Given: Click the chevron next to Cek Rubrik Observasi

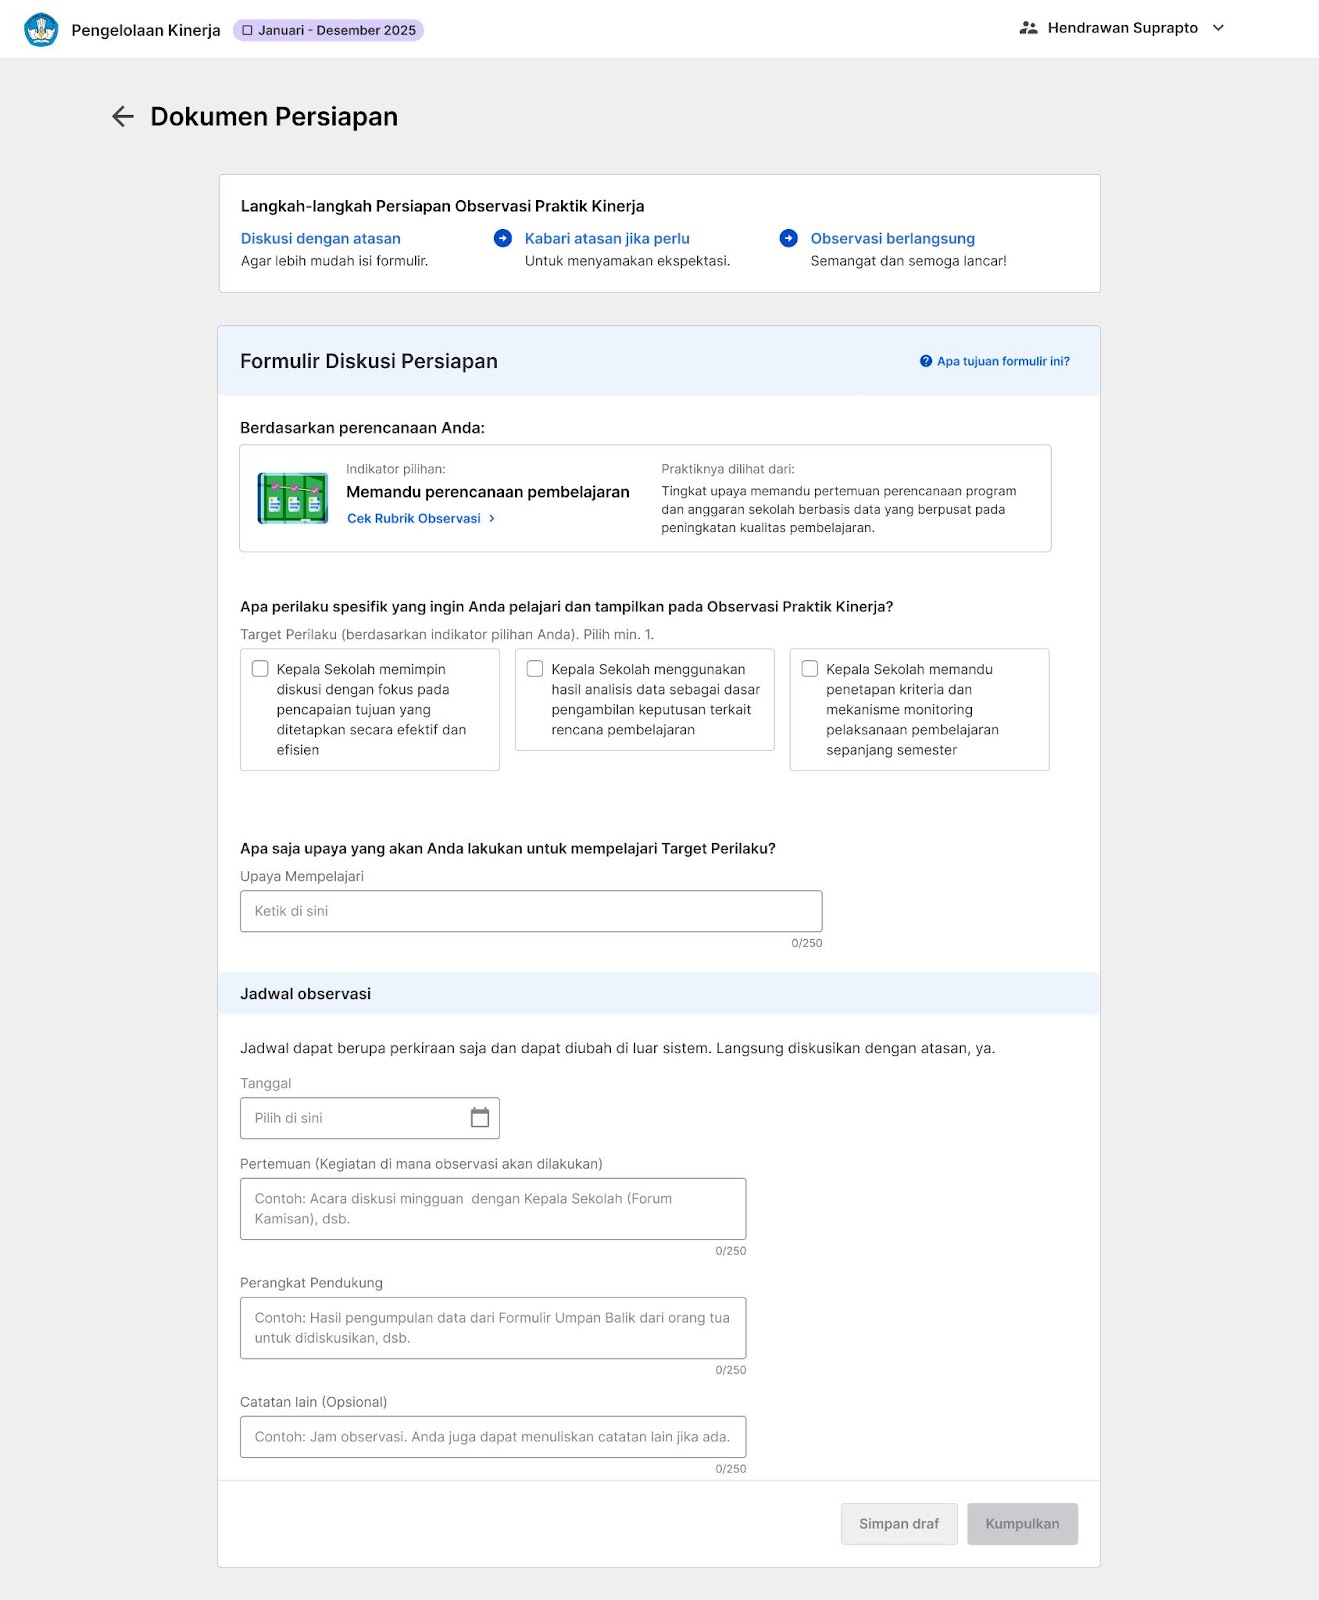Looking at the screenshot, I should [x=492, y=518].
